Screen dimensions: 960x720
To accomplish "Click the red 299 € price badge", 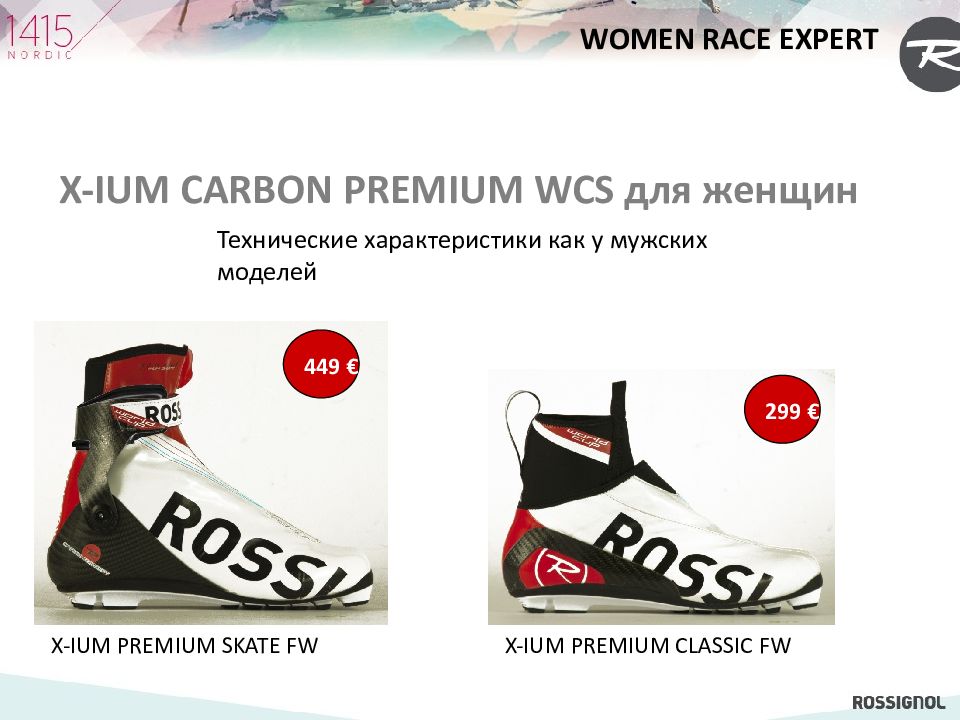I will tap(782, 409).
